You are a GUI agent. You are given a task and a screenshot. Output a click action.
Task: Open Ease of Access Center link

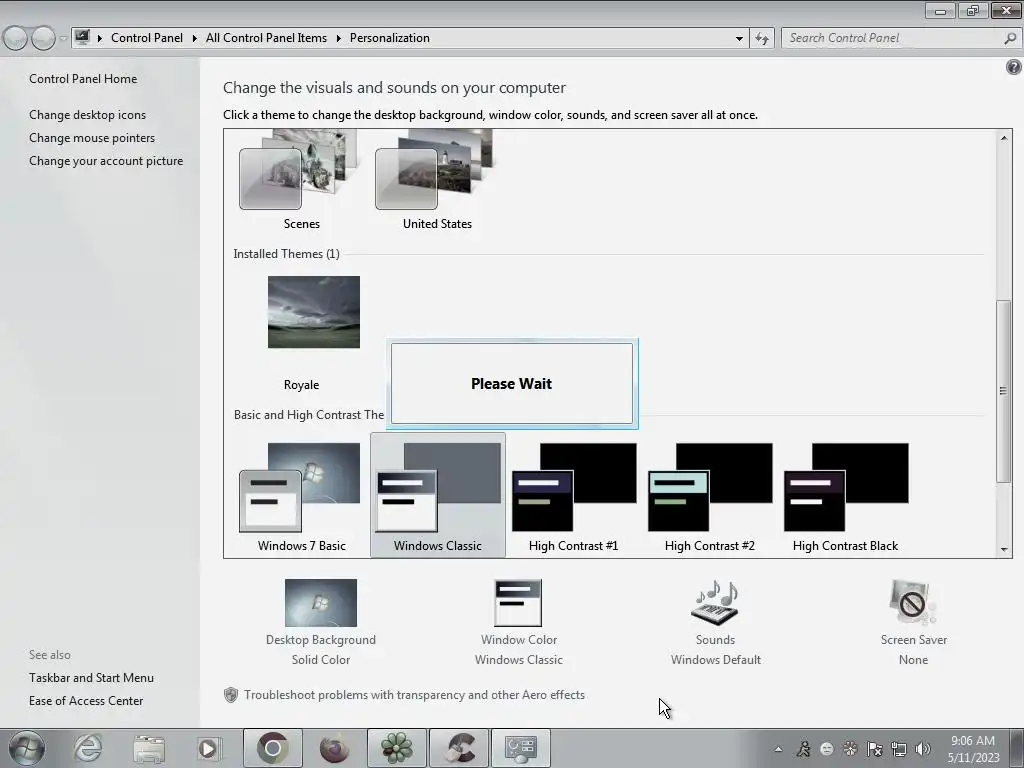click(86, 701)
